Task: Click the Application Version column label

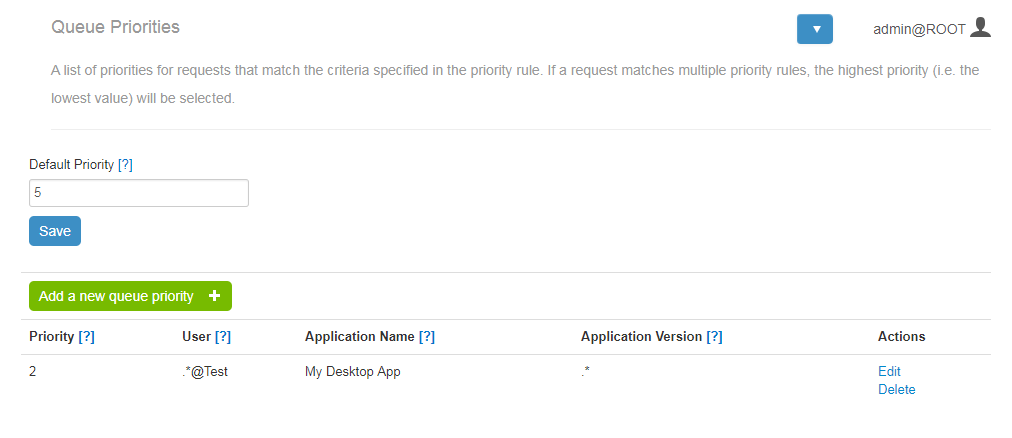Action: [x=642, y=337]
